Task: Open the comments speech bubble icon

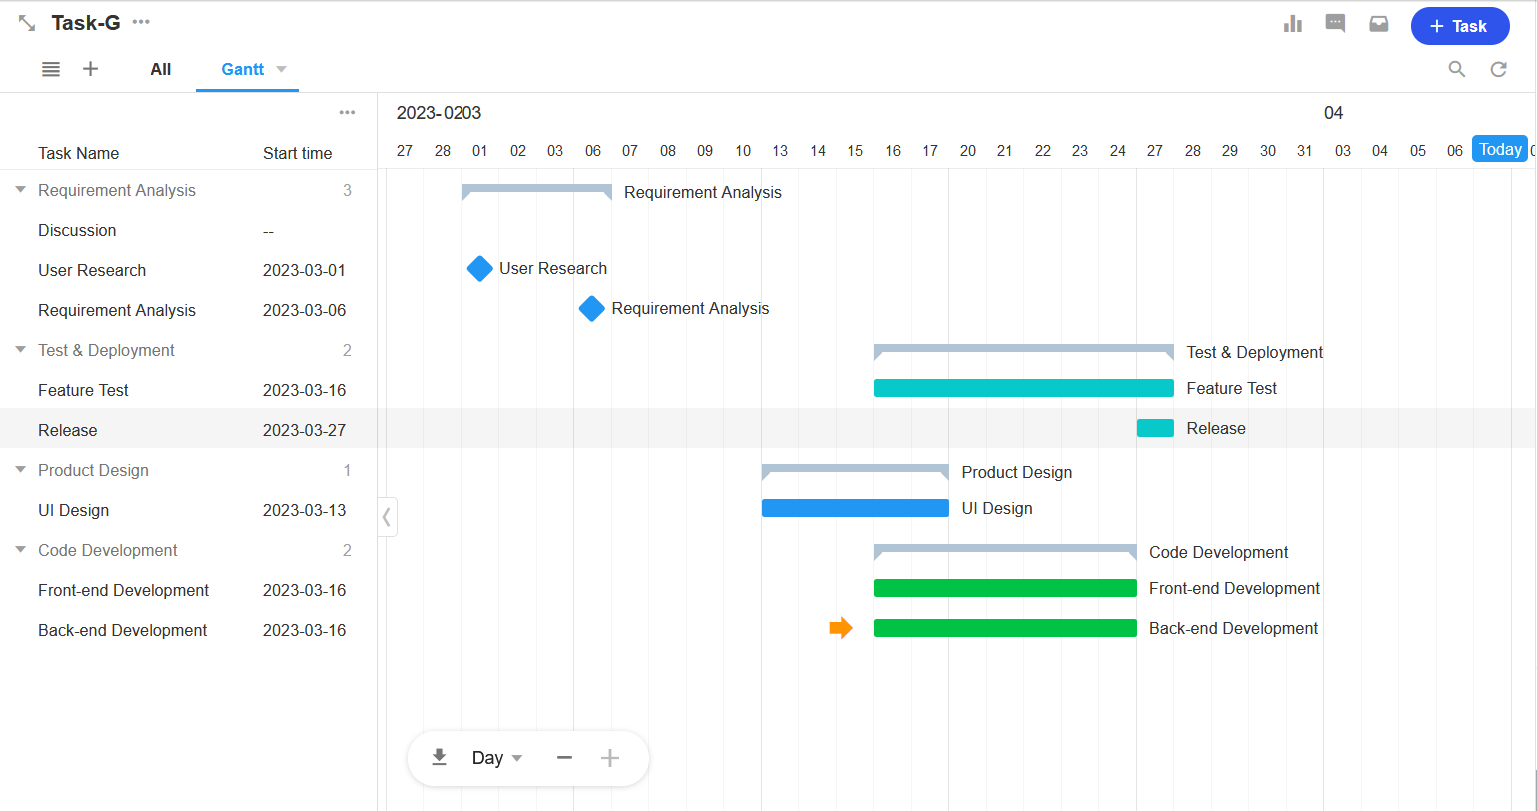Action: point(1335,24)
